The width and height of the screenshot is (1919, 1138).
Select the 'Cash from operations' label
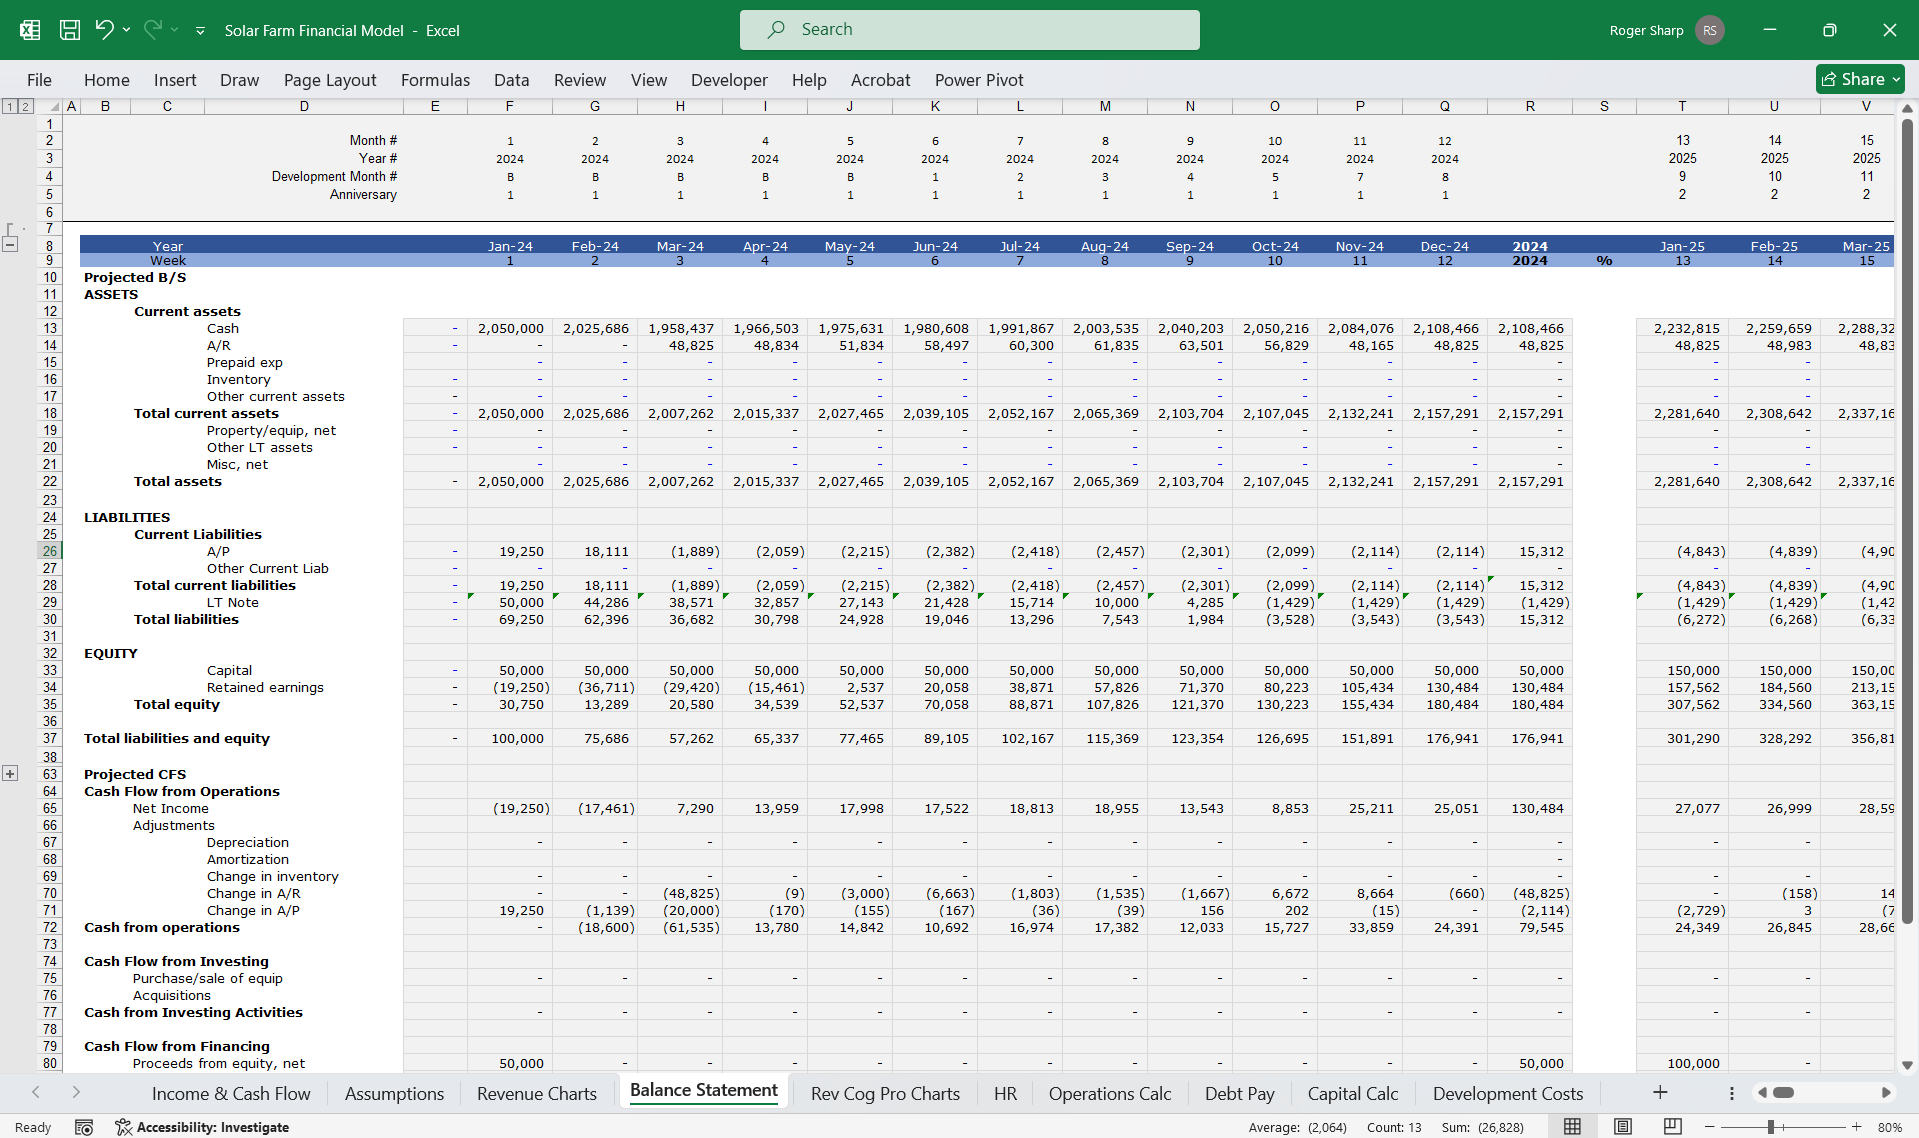(162, 927)
